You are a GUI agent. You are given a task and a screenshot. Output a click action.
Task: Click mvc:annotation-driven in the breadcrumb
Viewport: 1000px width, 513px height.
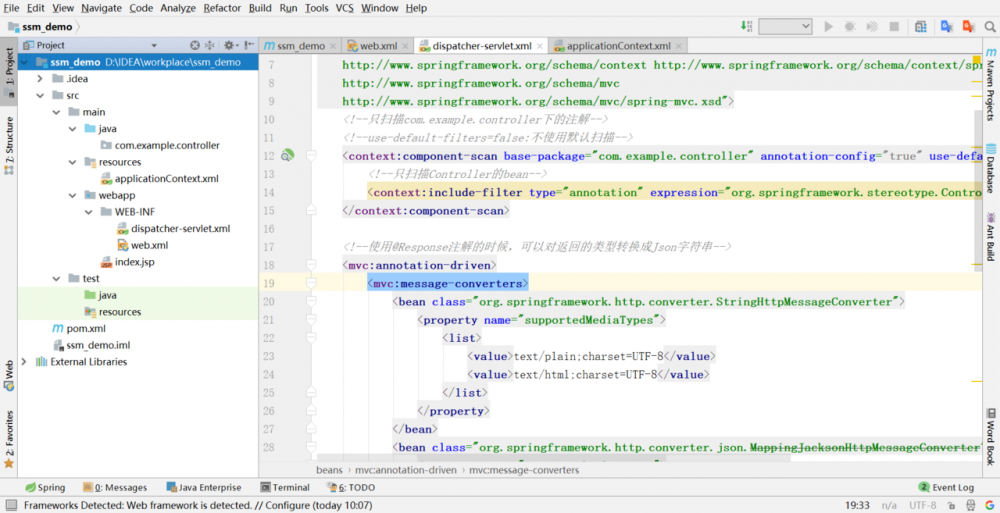tap(405, 470)
